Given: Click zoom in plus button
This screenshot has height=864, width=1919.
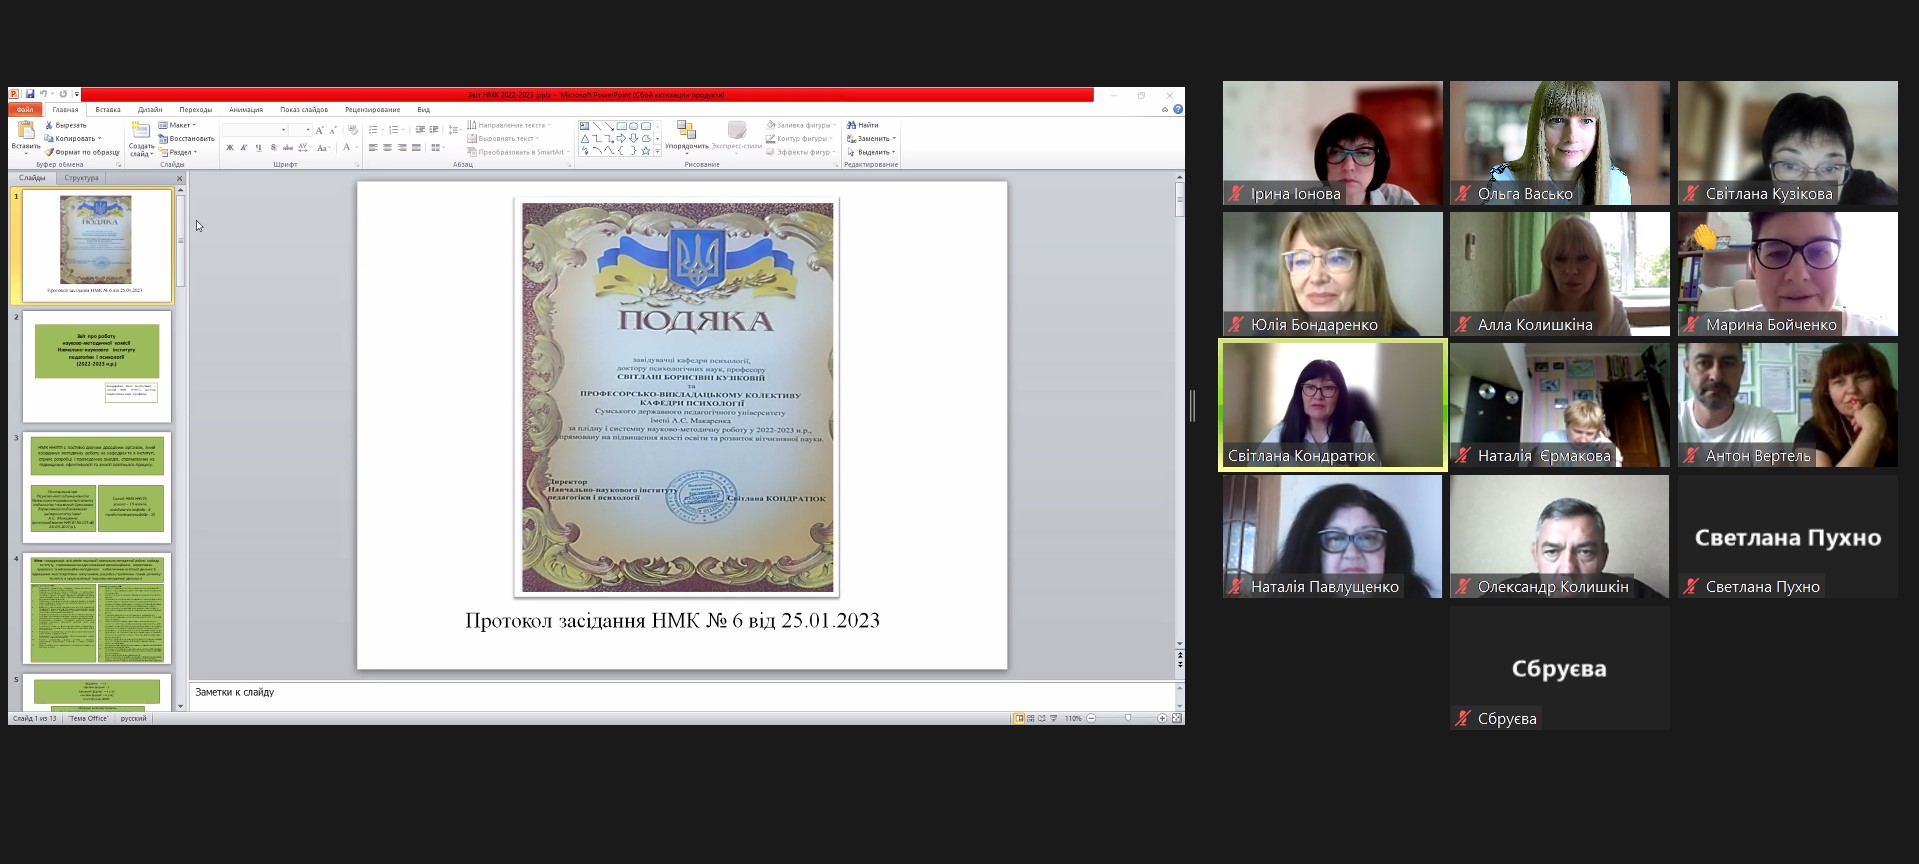Looking at the screenshot, I should 1162,718.
